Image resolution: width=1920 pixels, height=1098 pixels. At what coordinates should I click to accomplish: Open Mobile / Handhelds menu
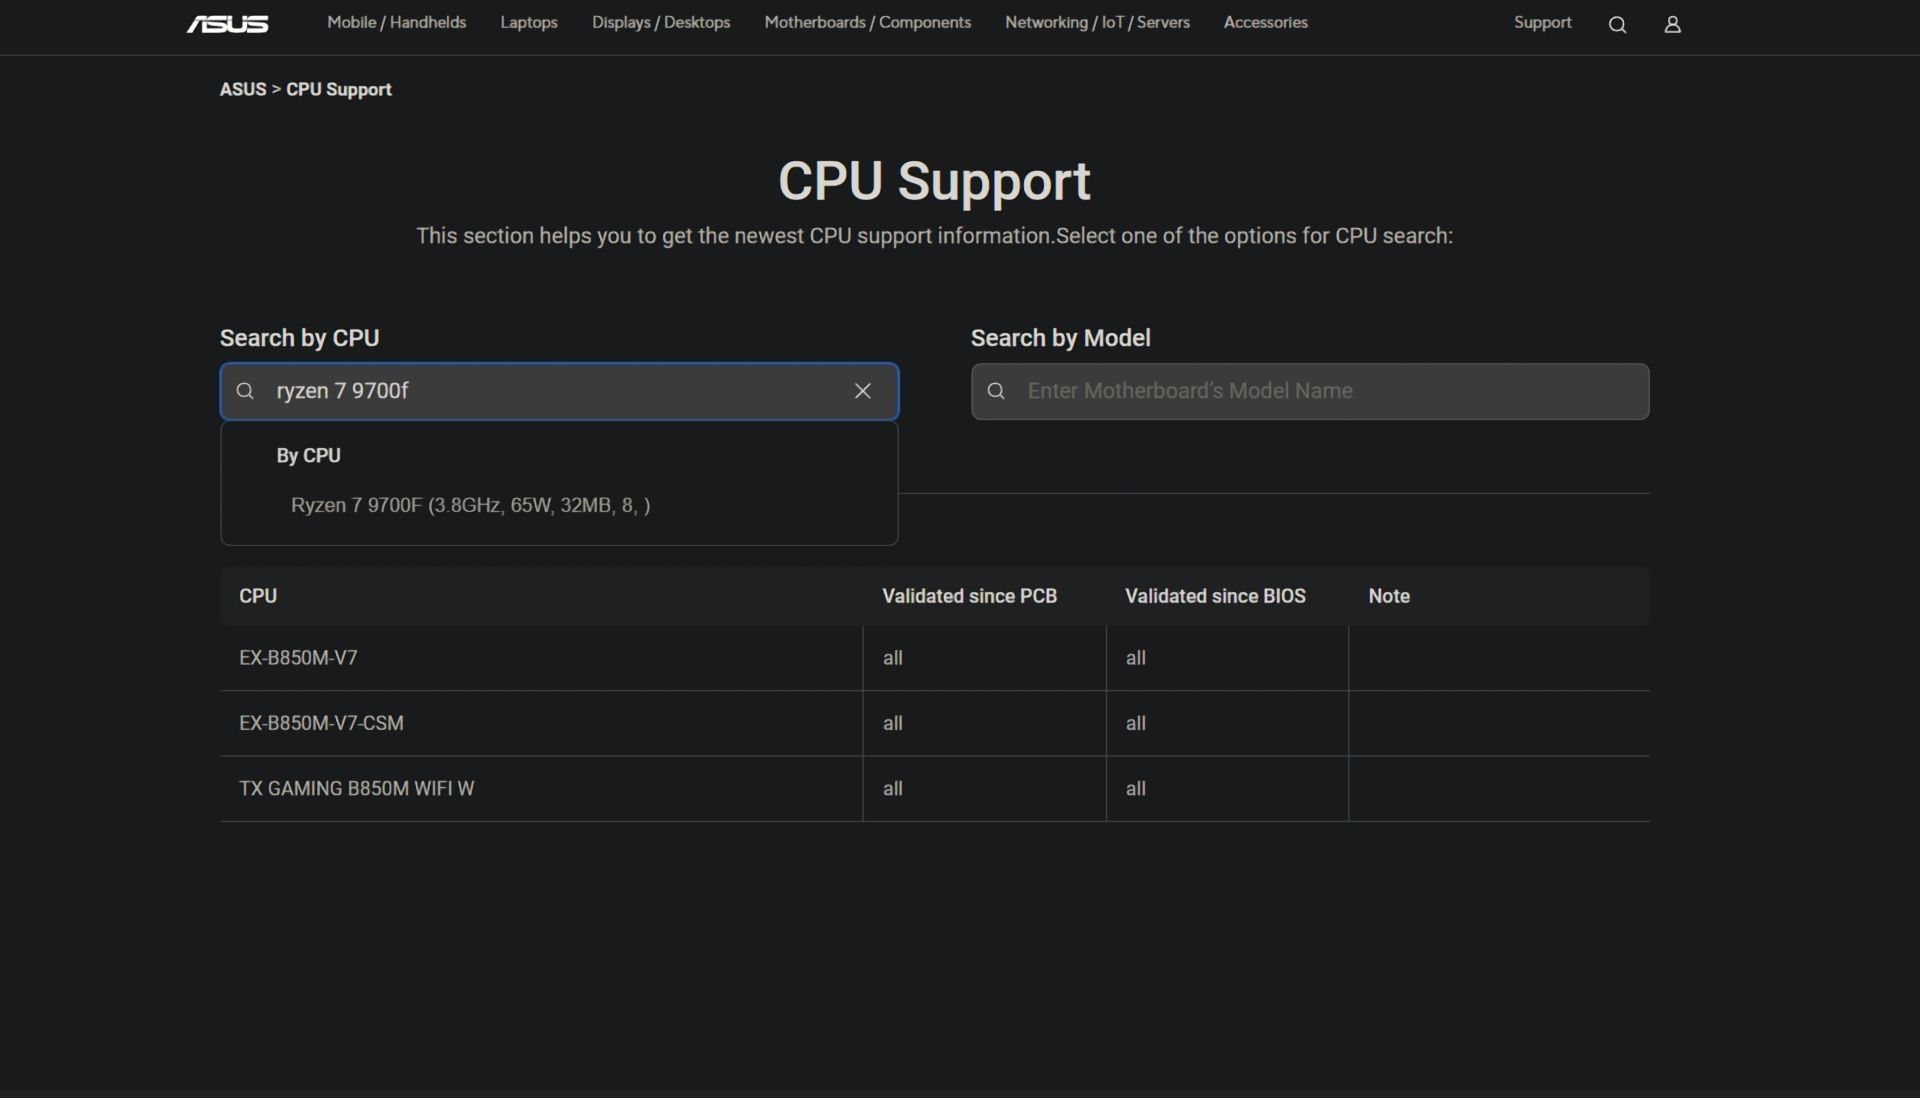(x=397, y=22)
